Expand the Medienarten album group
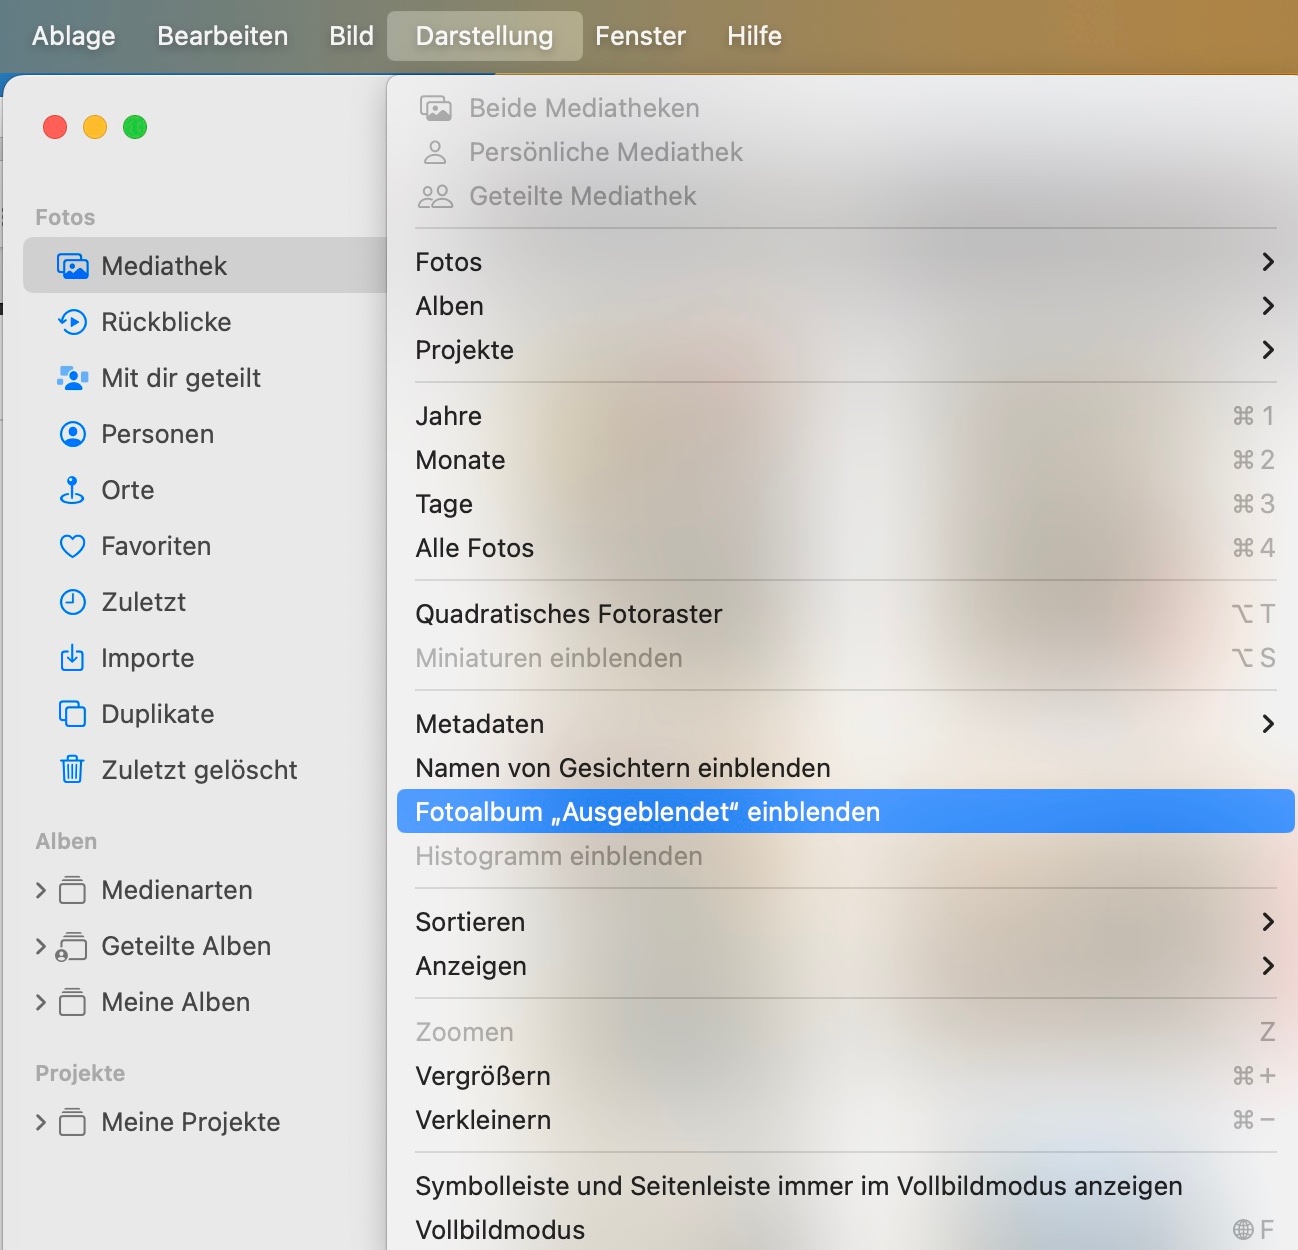This screenshot has height=1250, width=1298. pos(41,890)
